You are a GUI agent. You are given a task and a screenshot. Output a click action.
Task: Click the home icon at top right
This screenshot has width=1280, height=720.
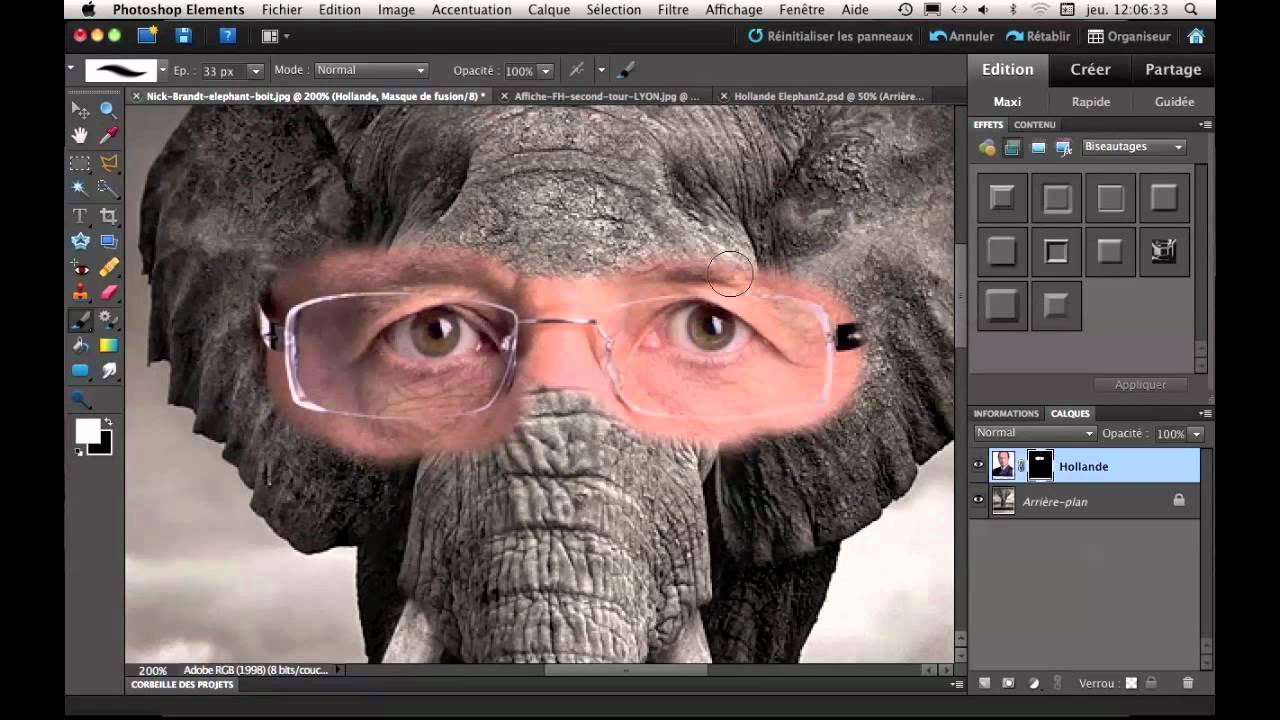coord(1195,36)
